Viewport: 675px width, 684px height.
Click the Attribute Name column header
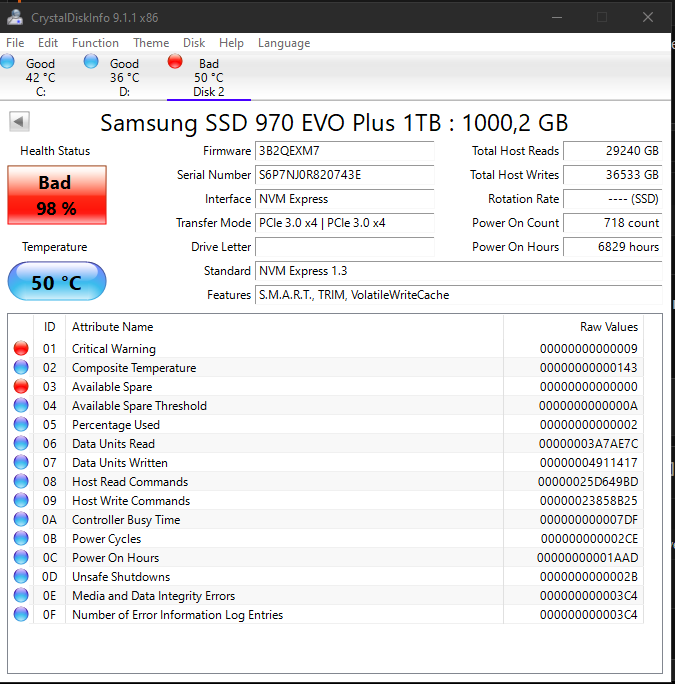click(284, 327)
